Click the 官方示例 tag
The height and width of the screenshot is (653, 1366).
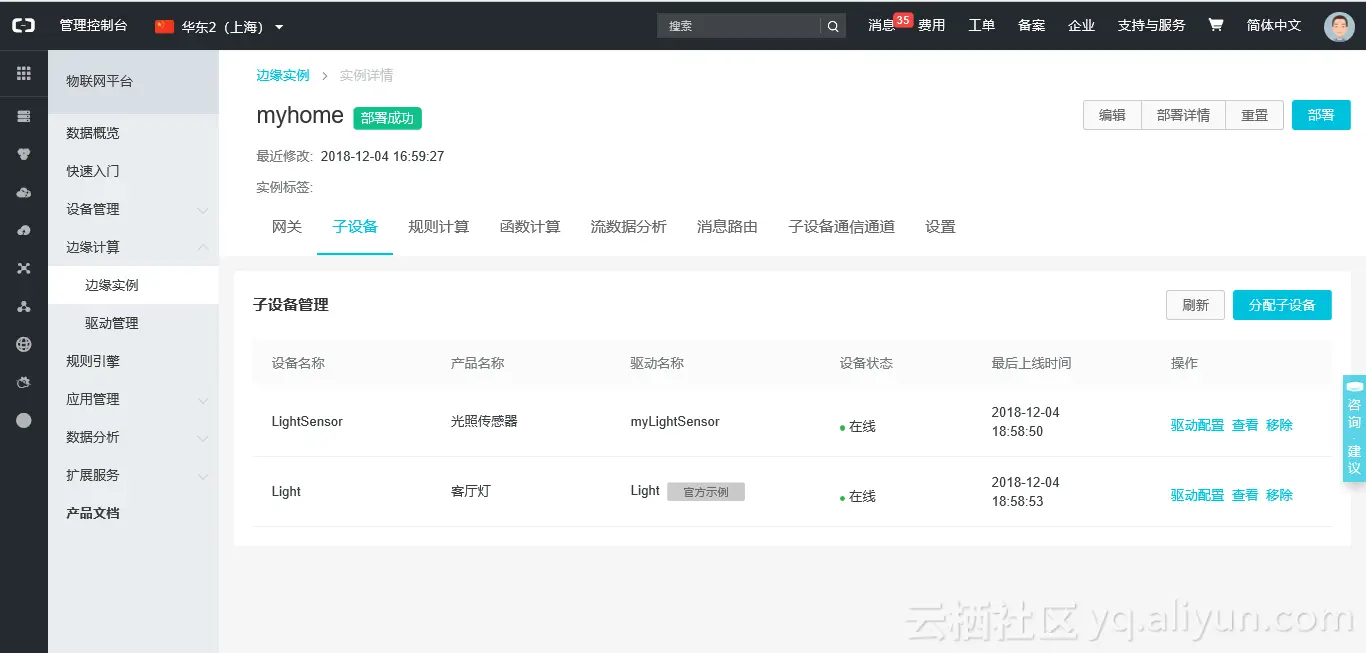coord(706,492)
